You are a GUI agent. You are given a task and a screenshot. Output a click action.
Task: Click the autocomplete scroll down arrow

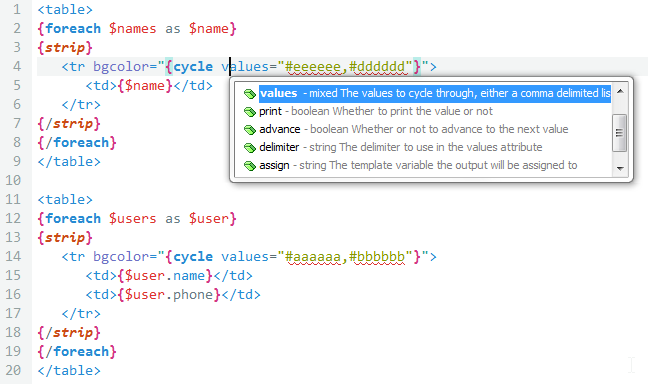click(620, 168)
